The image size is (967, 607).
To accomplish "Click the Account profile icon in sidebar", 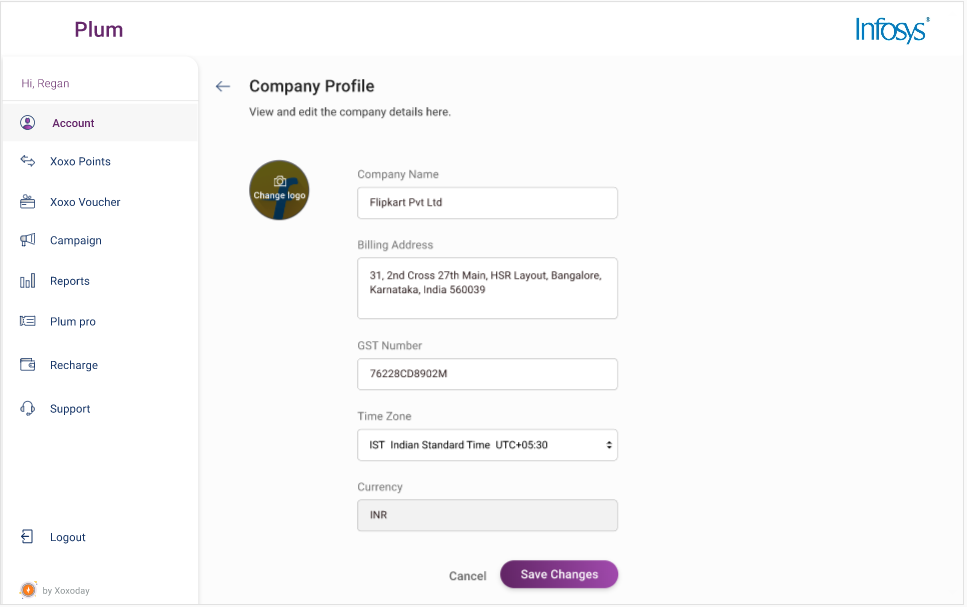I will click(x=27, y=122).
